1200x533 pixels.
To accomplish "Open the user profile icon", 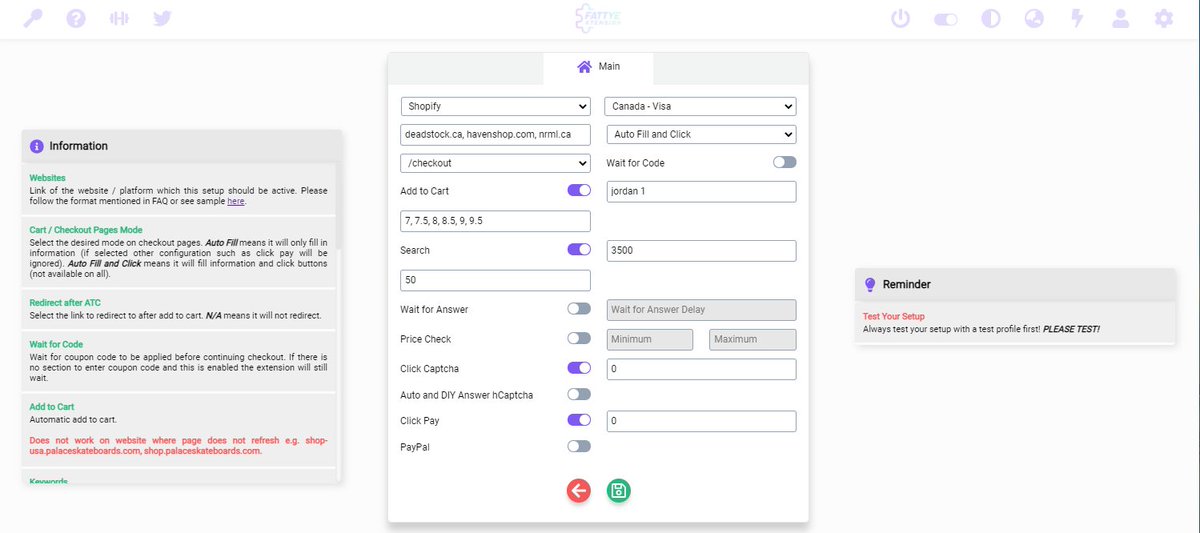I will pyautogui.click(x=1120, y=19).
